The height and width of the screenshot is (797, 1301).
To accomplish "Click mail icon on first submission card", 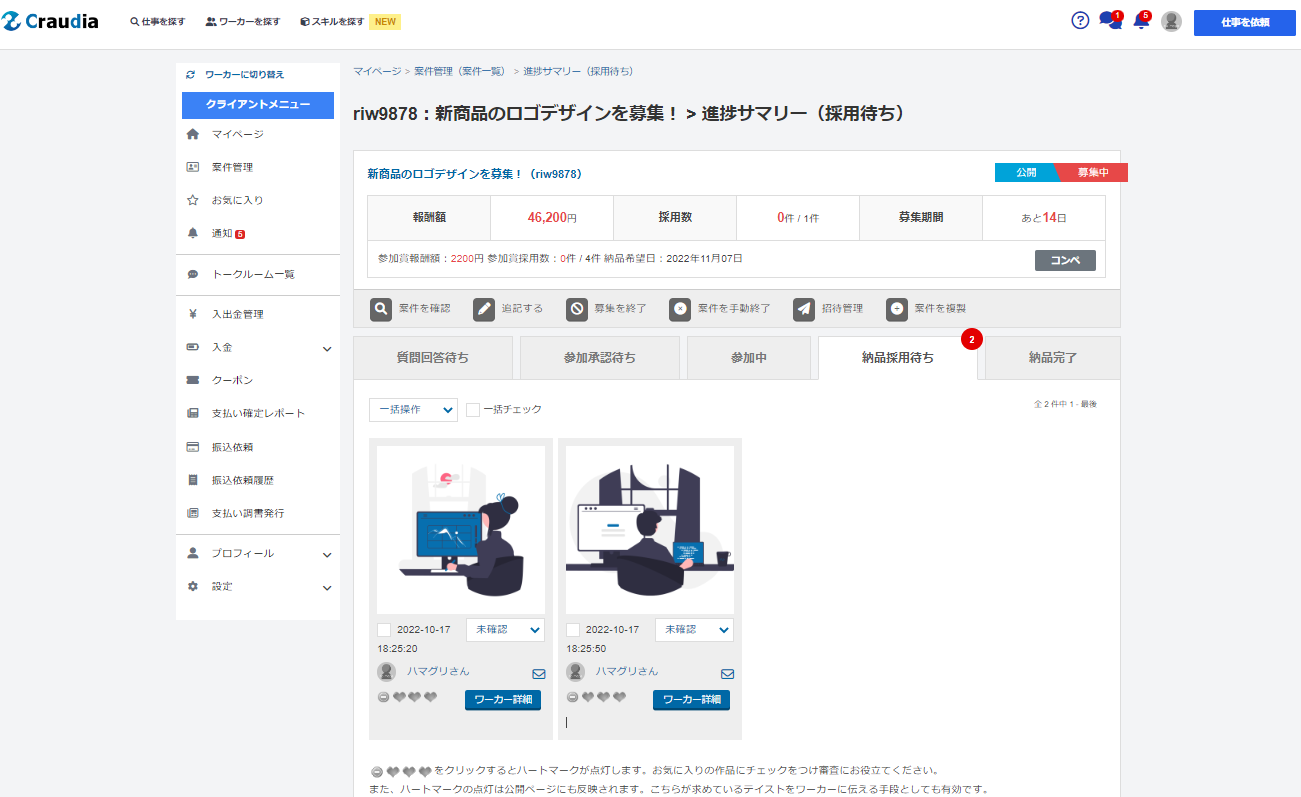I will pyautogui.click(x=539, y=674).
